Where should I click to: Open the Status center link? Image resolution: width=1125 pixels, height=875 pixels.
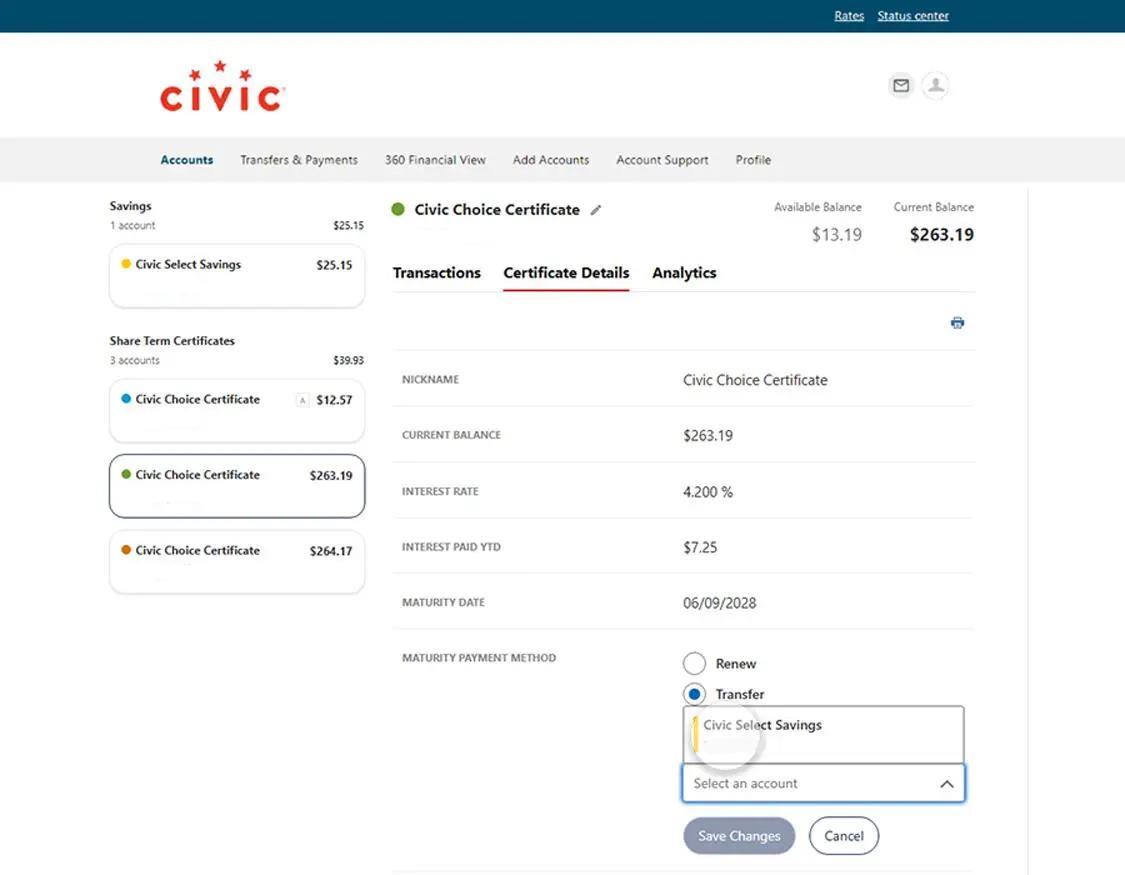tap(912, 15)
